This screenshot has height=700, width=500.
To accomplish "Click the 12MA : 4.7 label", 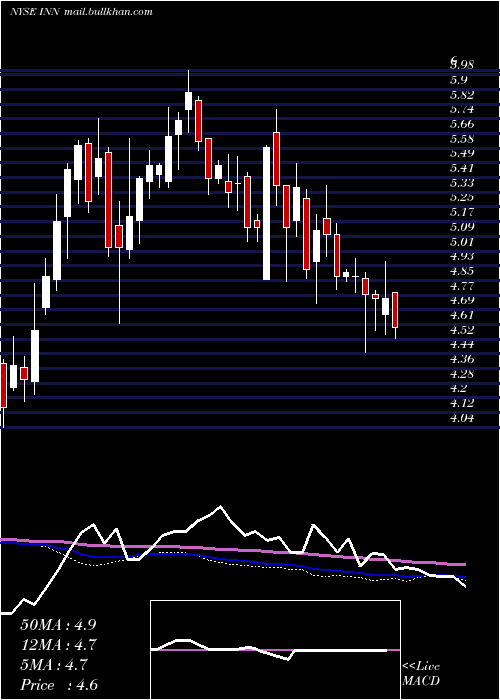I will click(x=59, y=645).
